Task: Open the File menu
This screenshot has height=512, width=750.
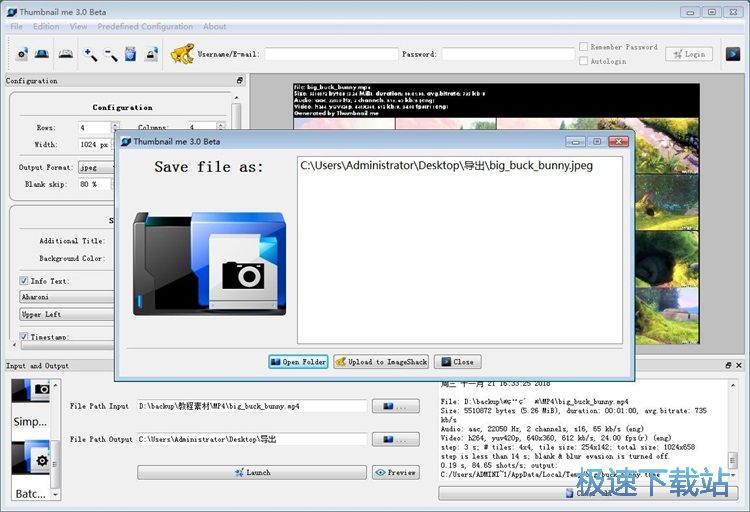Action: (16, 26)
